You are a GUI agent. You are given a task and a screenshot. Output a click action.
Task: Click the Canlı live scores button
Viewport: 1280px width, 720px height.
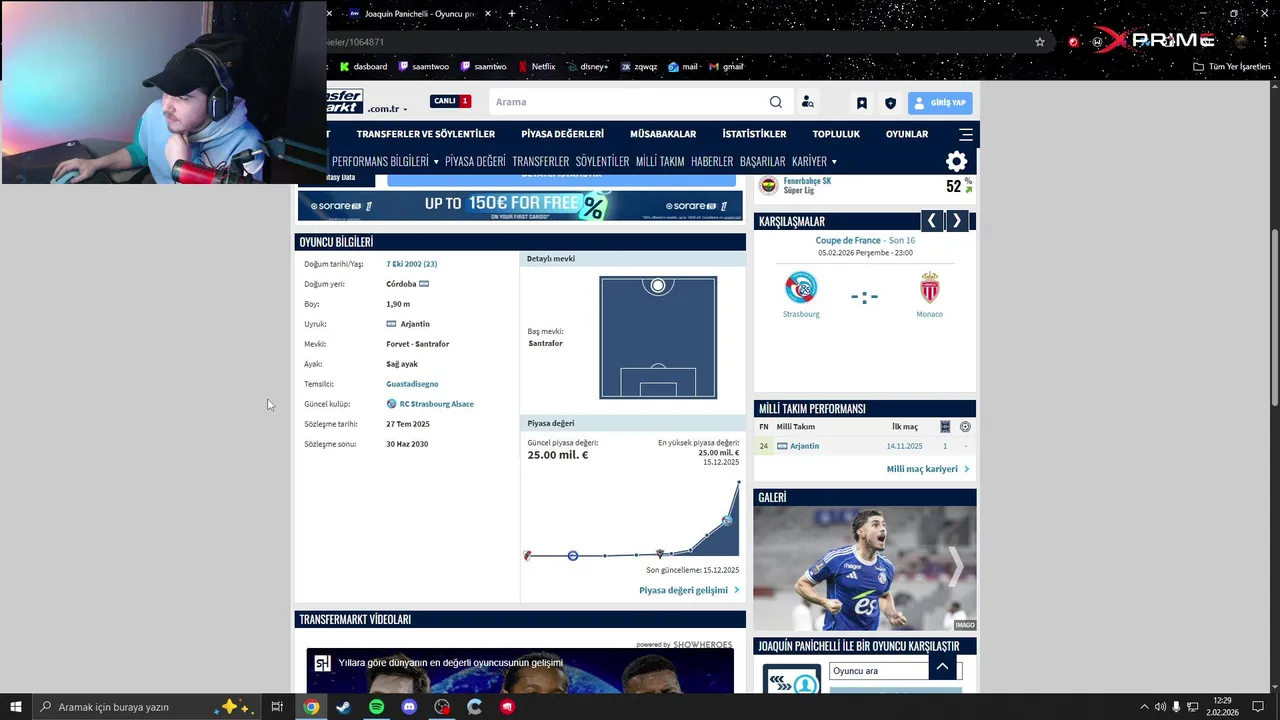[x=451, y=101]
